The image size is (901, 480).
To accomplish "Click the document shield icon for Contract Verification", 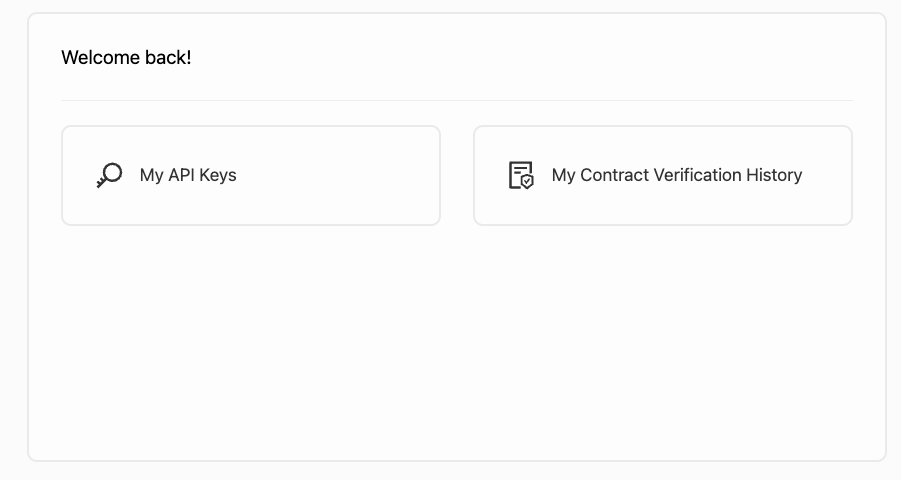I will pos(521,176).
